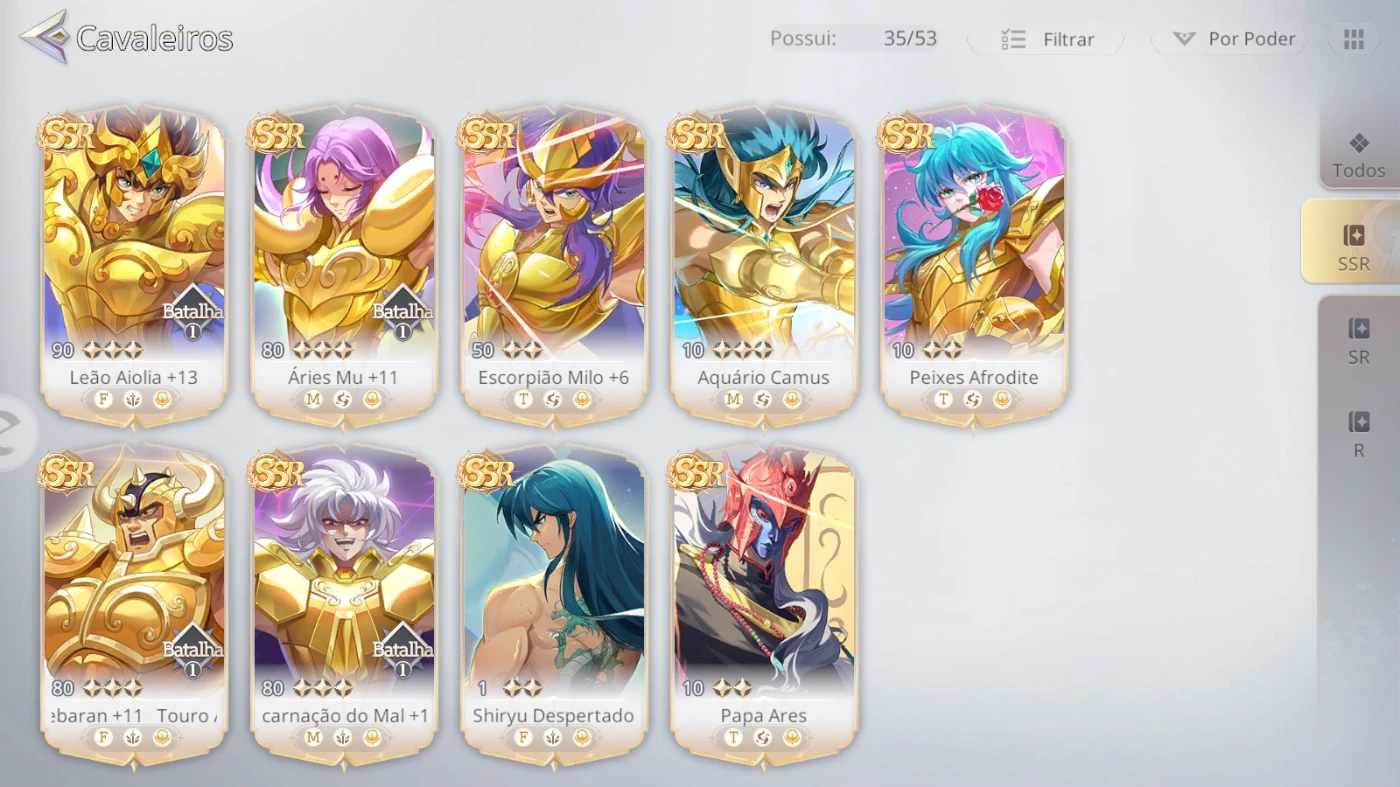This screenshot has height=787, width=1400.
Task: Click the back arrow beside Cavaleiros
Action: pyautogui.click(x=44, y=37)
